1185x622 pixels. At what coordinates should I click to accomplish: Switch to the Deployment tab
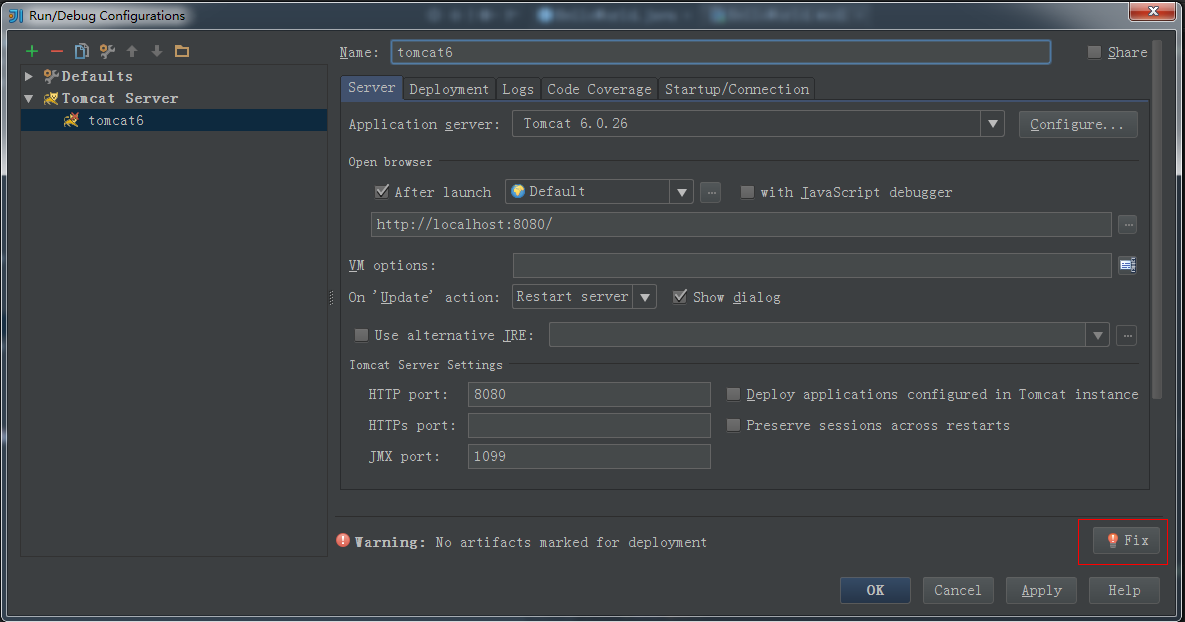click(449, 89)
